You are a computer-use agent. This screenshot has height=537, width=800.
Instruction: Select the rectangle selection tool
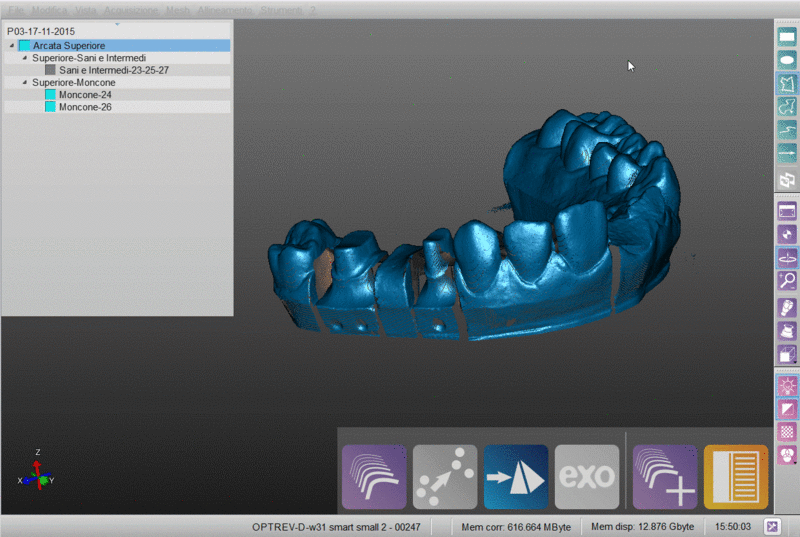(787, 36)
